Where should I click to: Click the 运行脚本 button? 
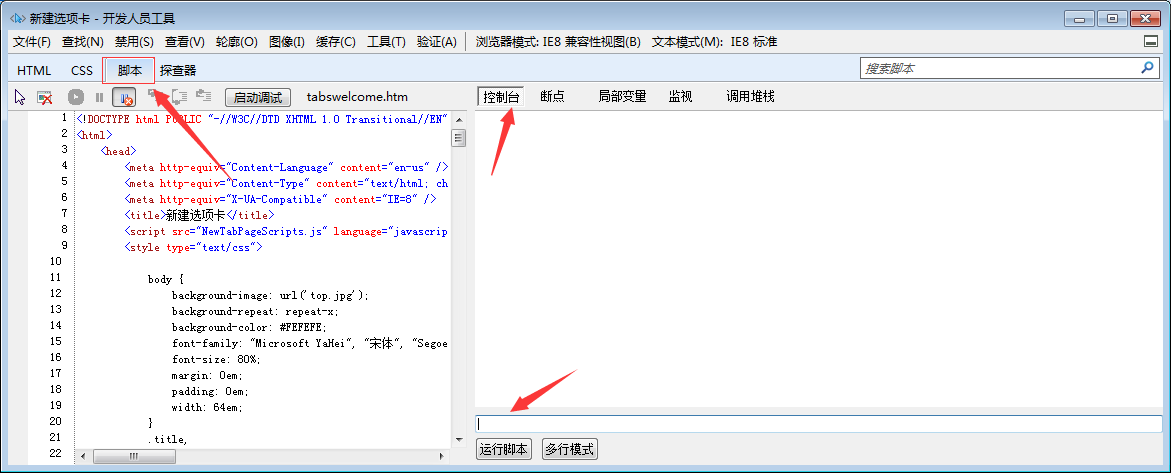pyautogui.click(x=504, y=449)
